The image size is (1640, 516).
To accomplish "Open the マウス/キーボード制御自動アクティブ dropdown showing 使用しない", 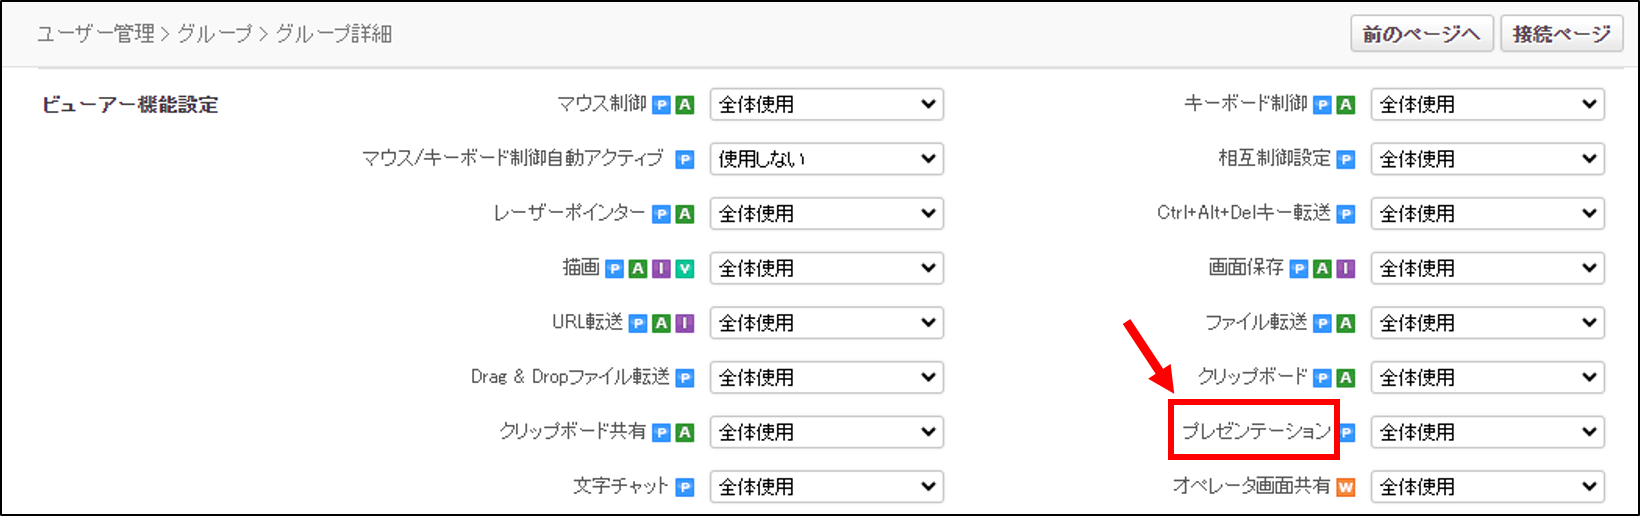I will click(827, 159).
